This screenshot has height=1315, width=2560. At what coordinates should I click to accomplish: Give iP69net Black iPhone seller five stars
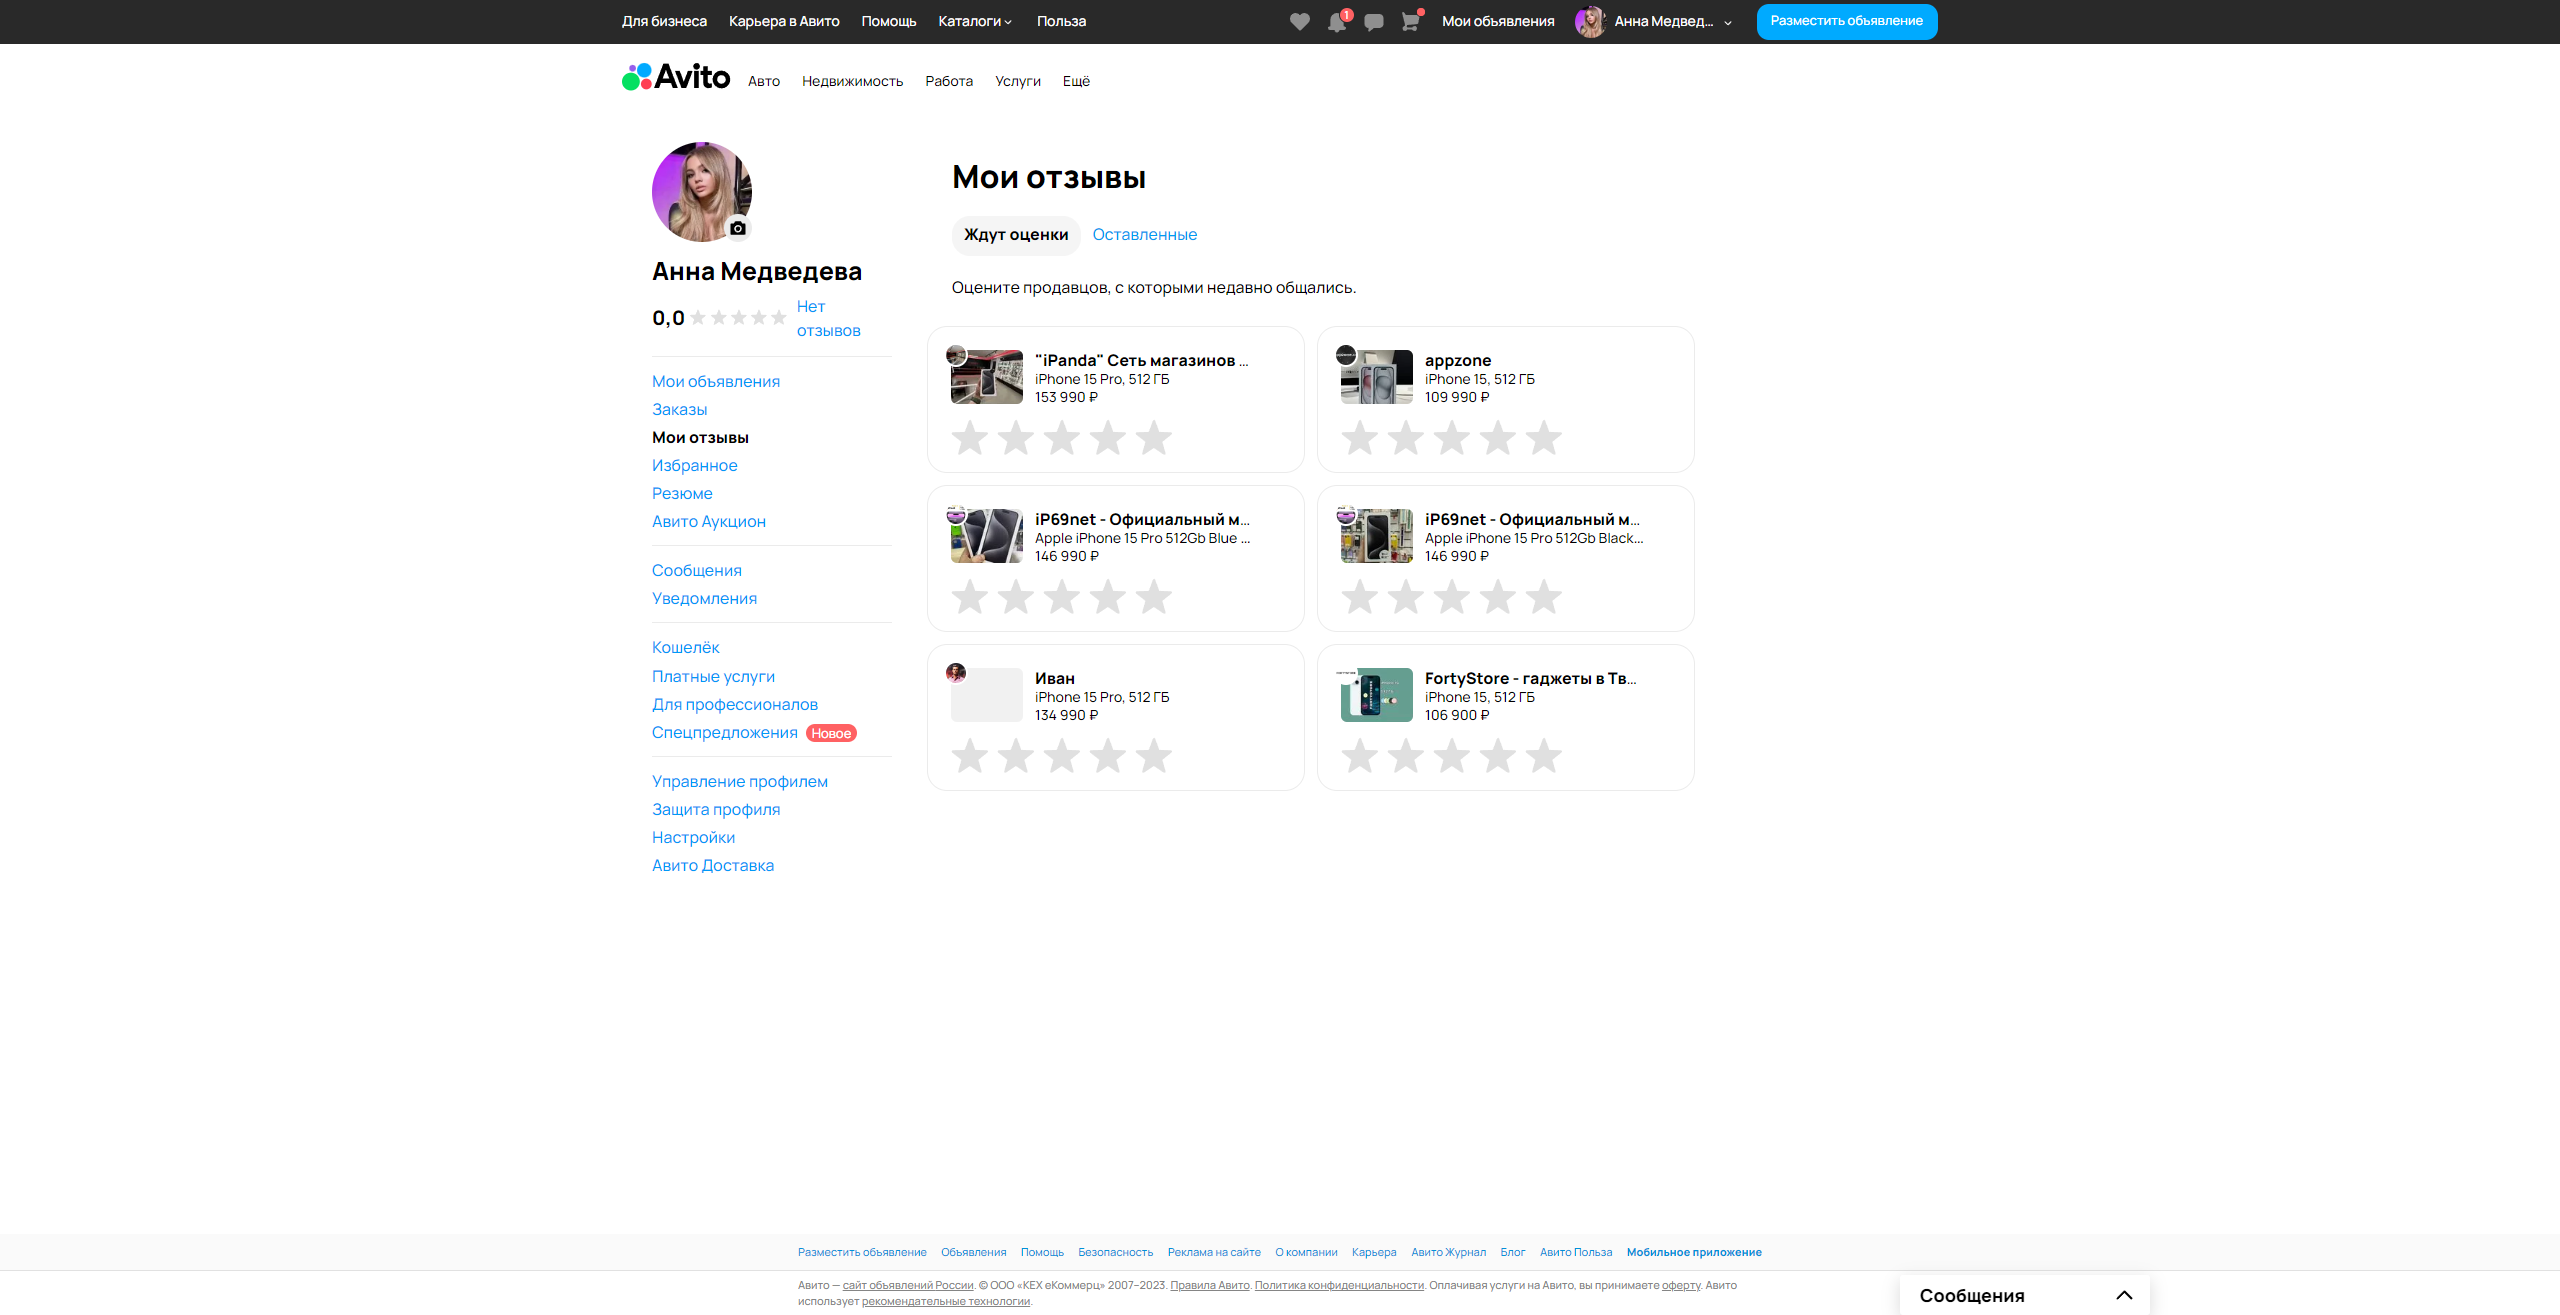click(1544, 597)
